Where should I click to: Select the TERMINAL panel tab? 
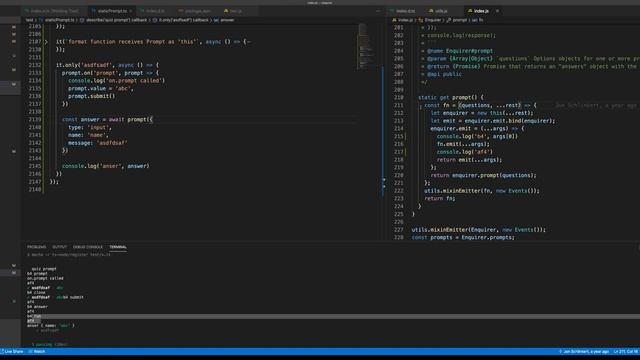point(118,247)
